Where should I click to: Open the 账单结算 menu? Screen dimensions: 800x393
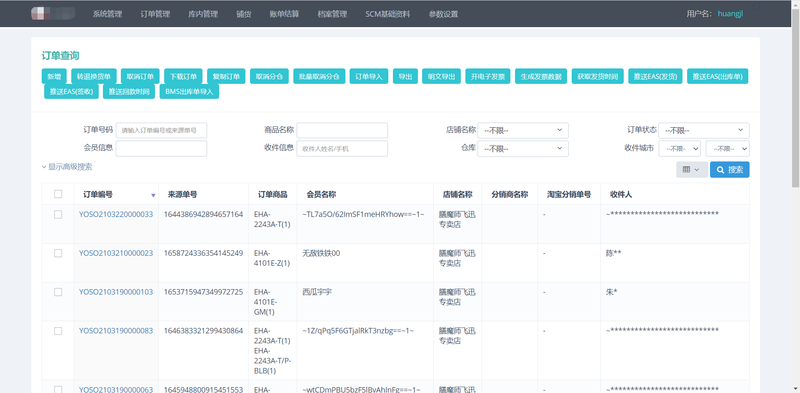[284, 14]
